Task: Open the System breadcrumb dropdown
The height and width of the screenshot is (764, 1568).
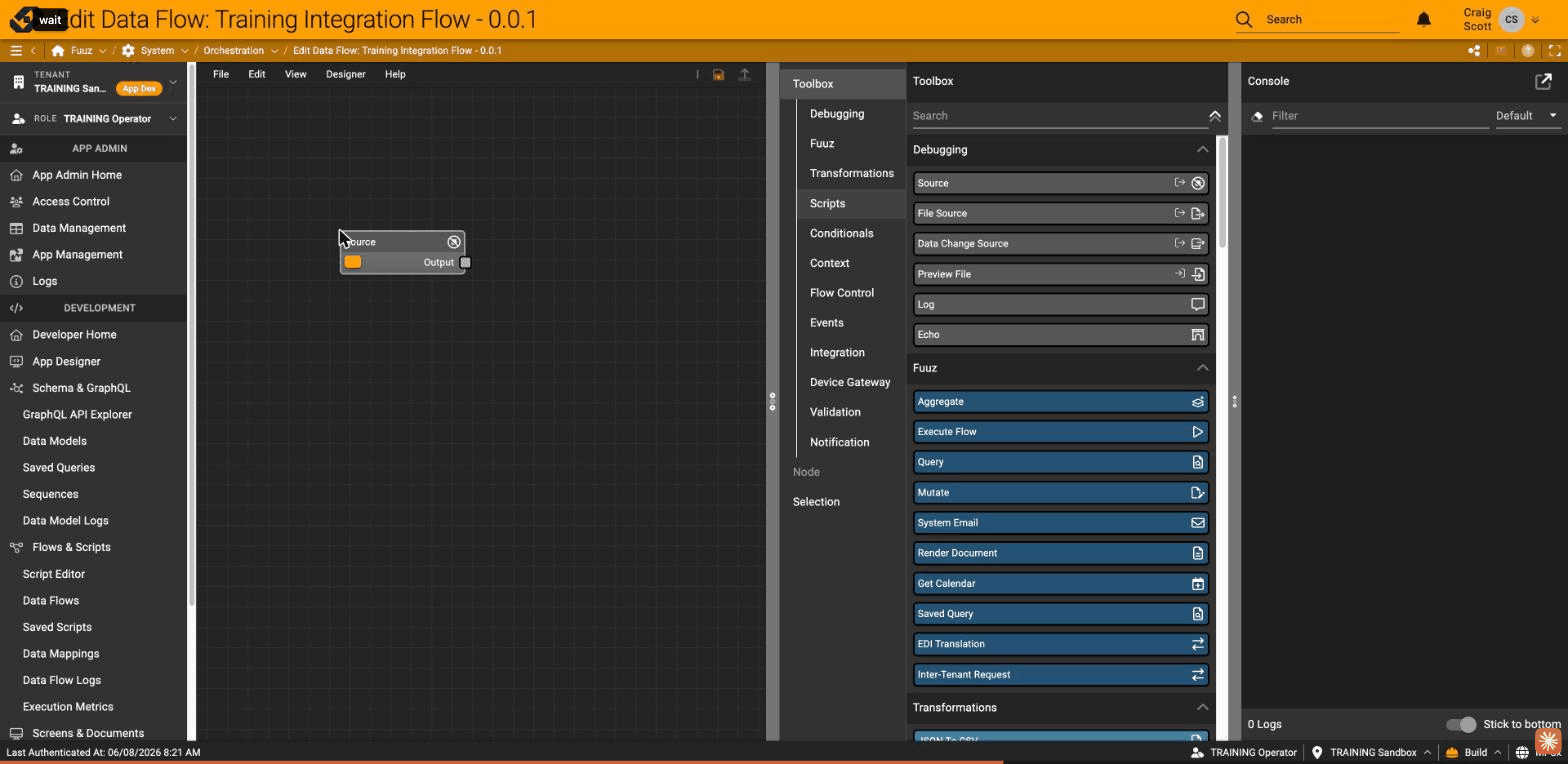Action: (x=184, y=51)
